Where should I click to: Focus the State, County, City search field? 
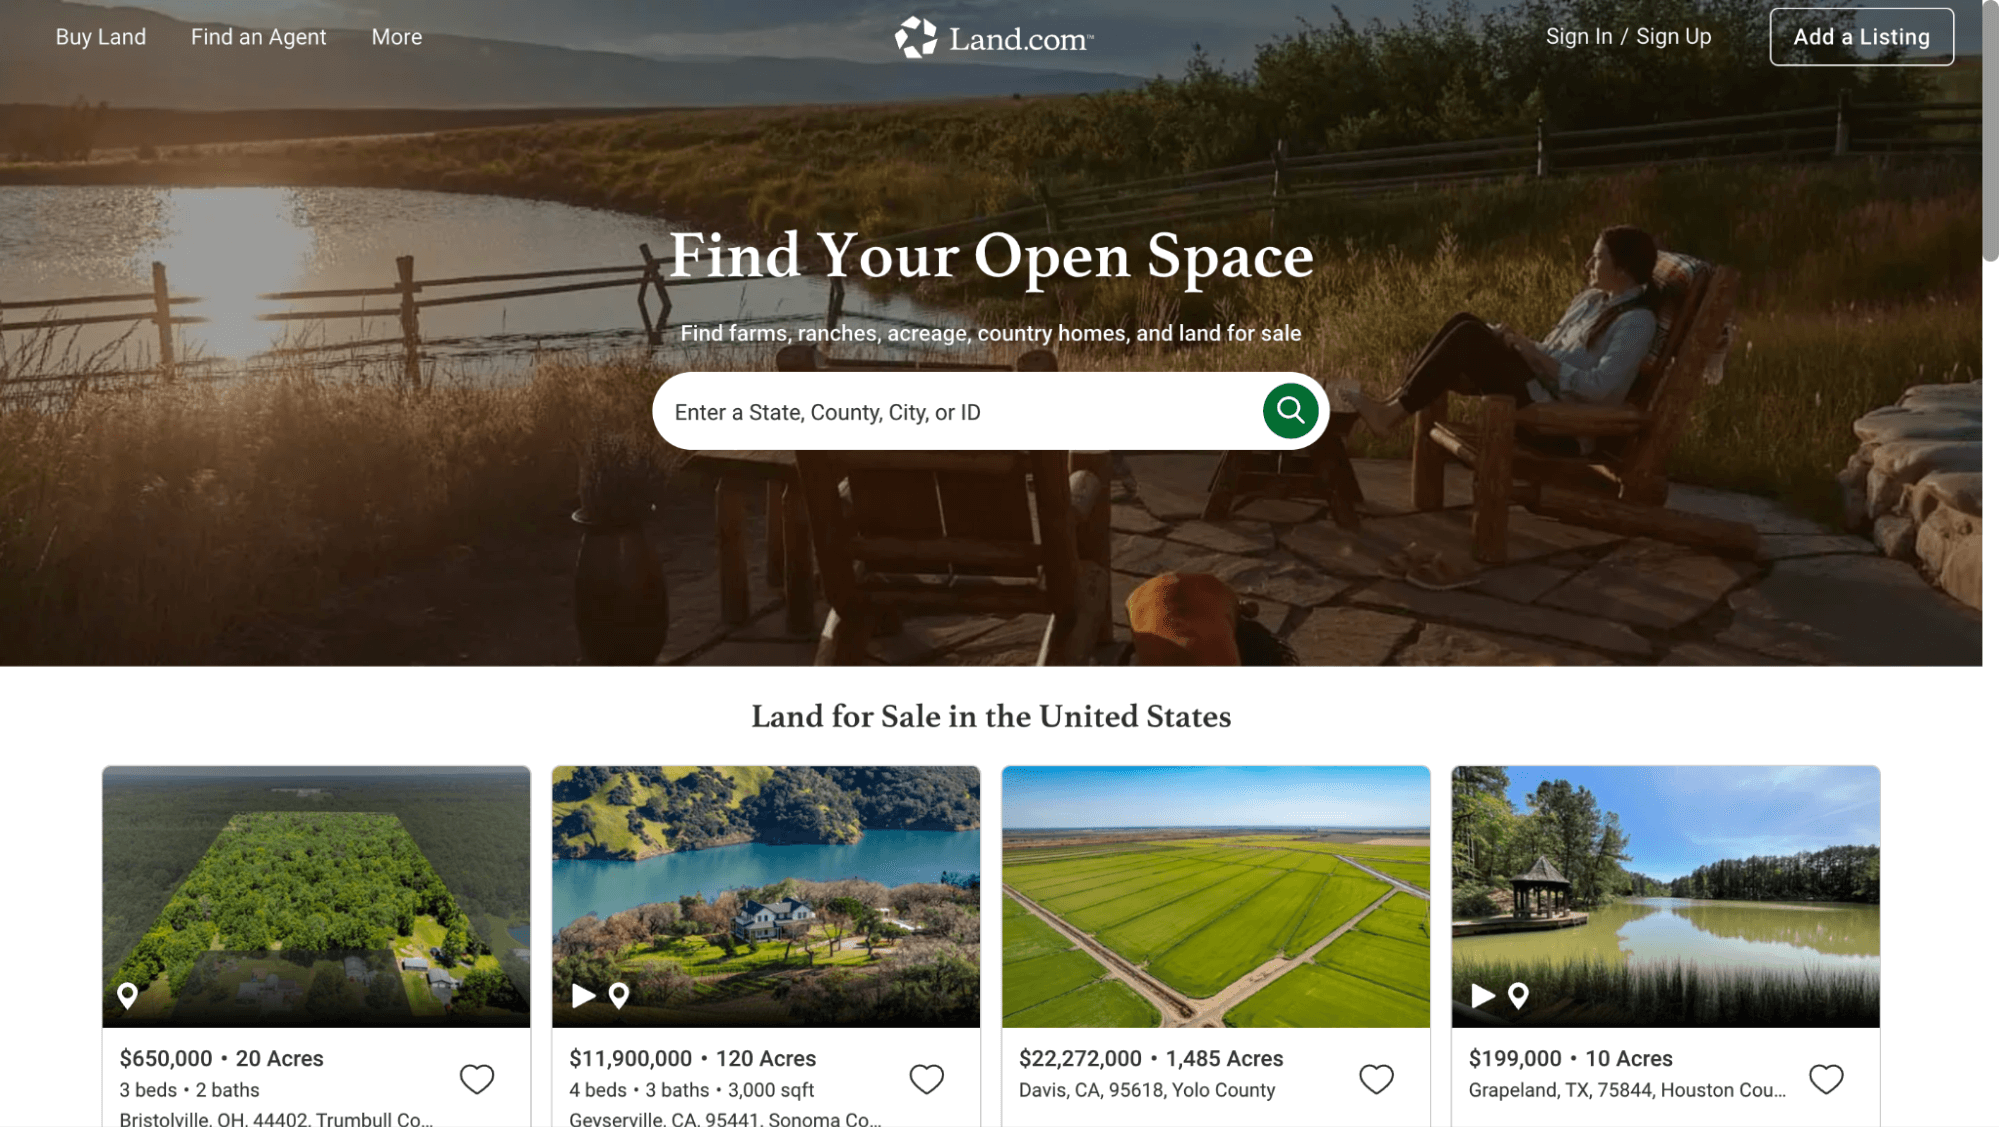click(x=957, y=412)
